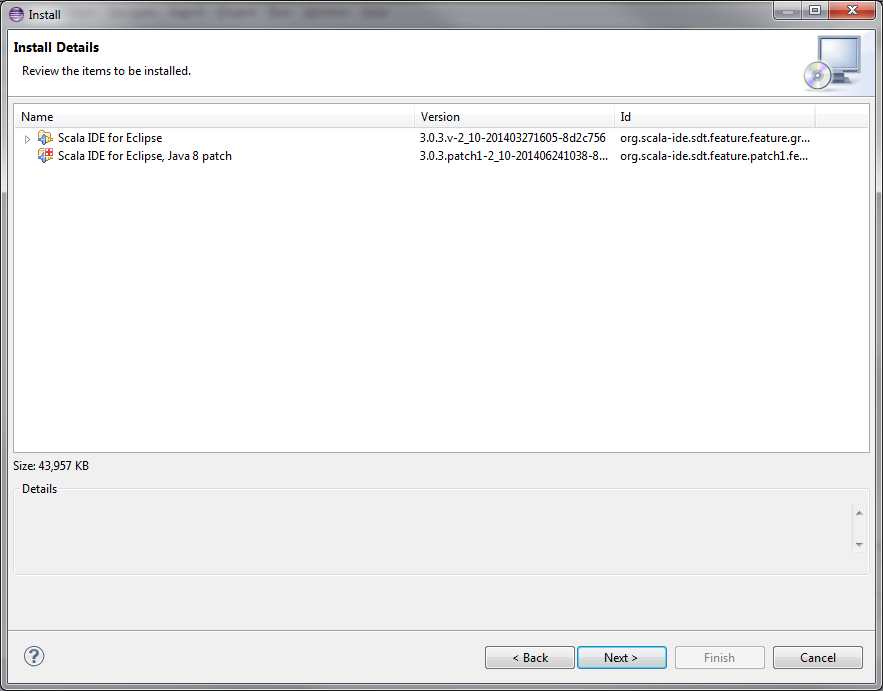Click the Details scrollbar down arrow

(859, 545)
